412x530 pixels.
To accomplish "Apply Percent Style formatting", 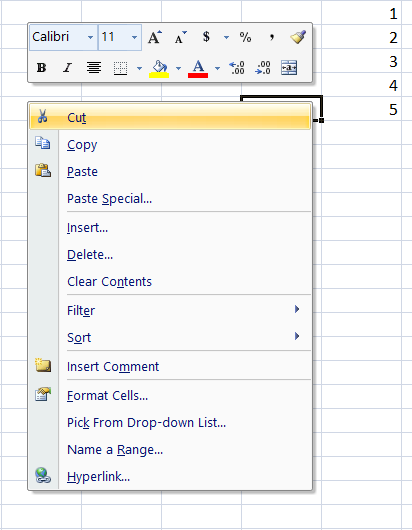I will tap(245, 37).
